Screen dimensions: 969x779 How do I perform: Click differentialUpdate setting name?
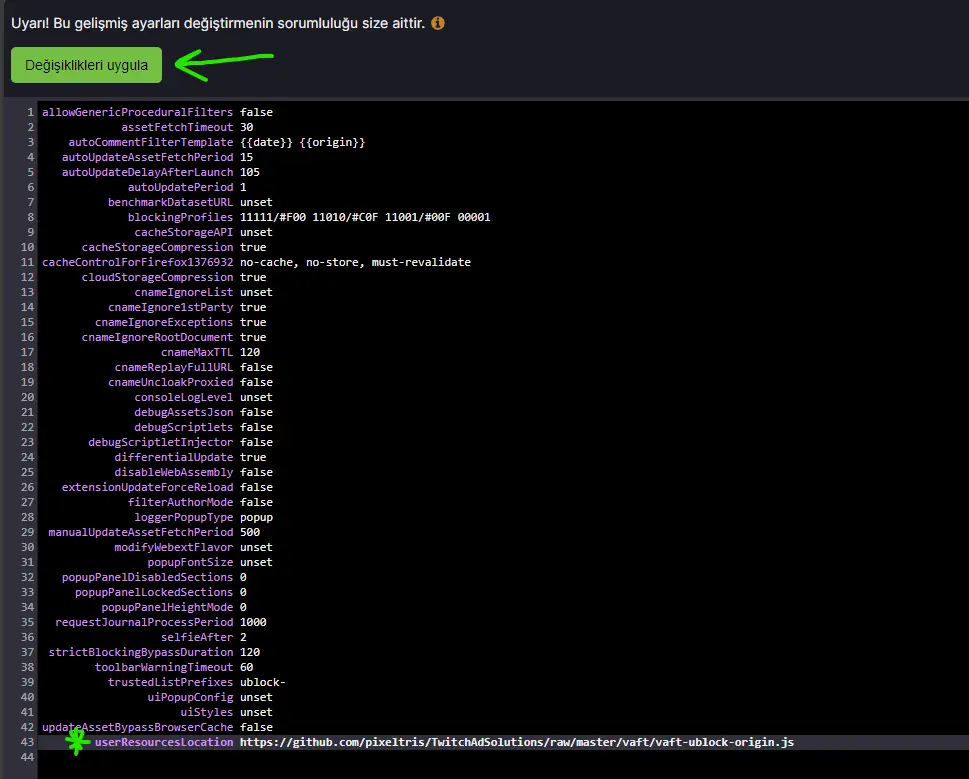click(x=174, y=457)
